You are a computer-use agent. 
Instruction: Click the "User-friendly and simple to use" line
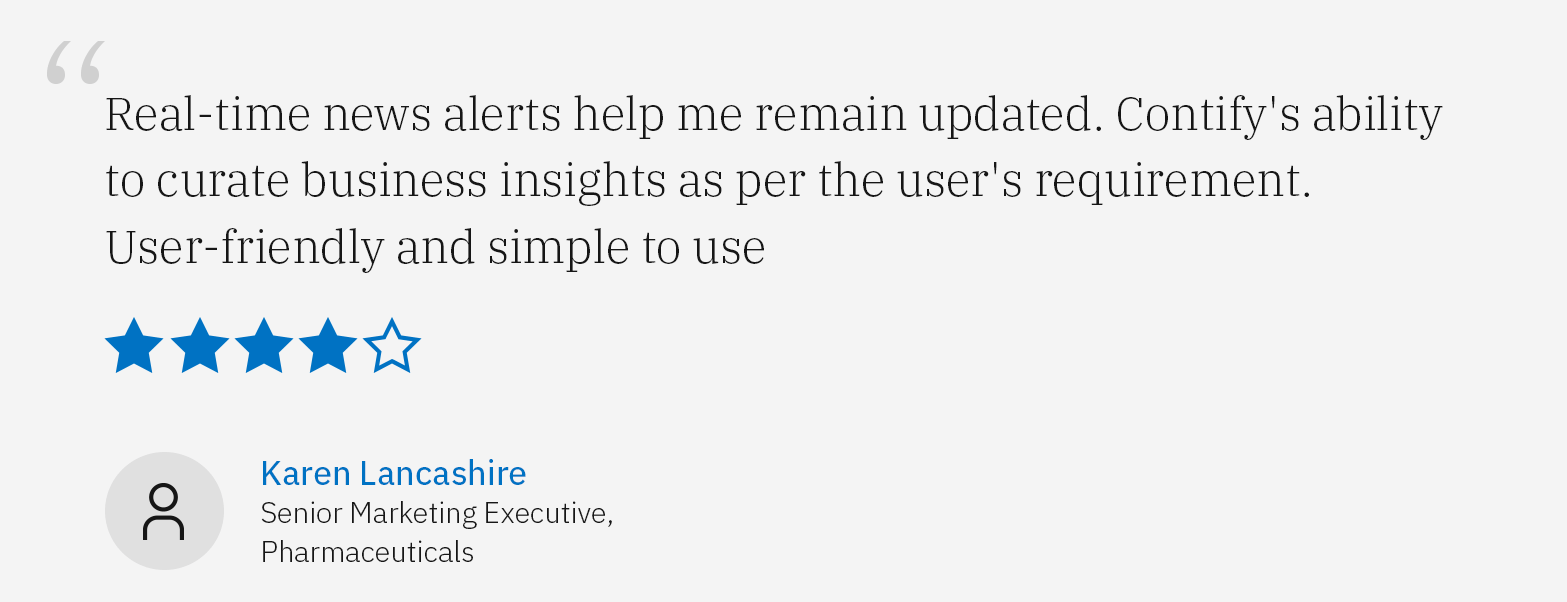pos(435,247)
